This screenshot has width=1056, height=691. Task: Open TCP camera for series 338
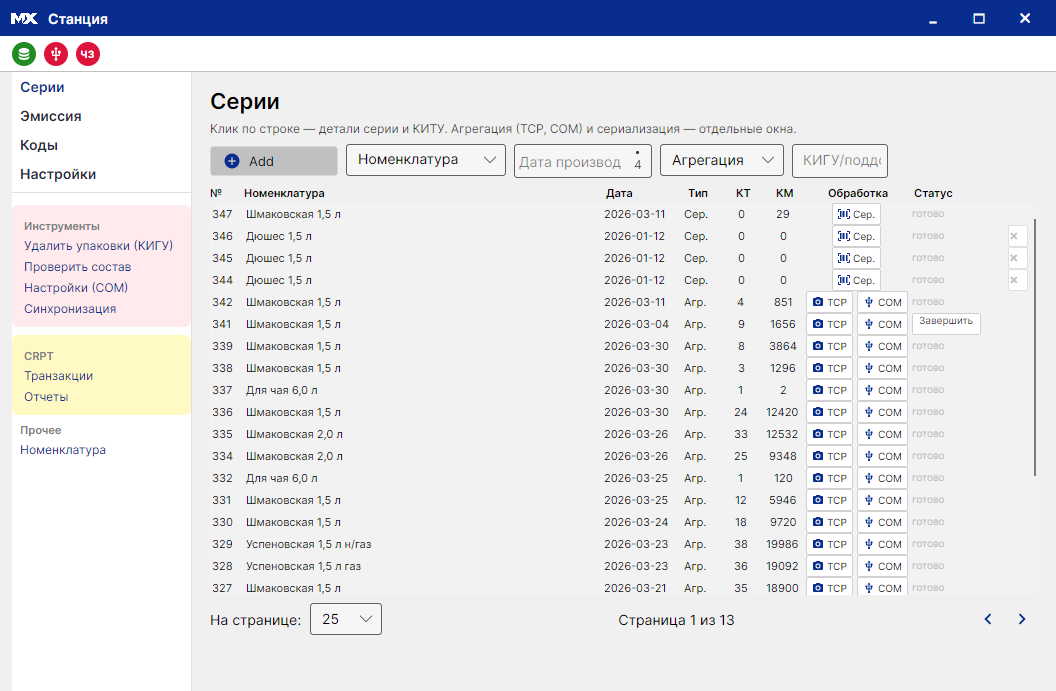[830, 368]
